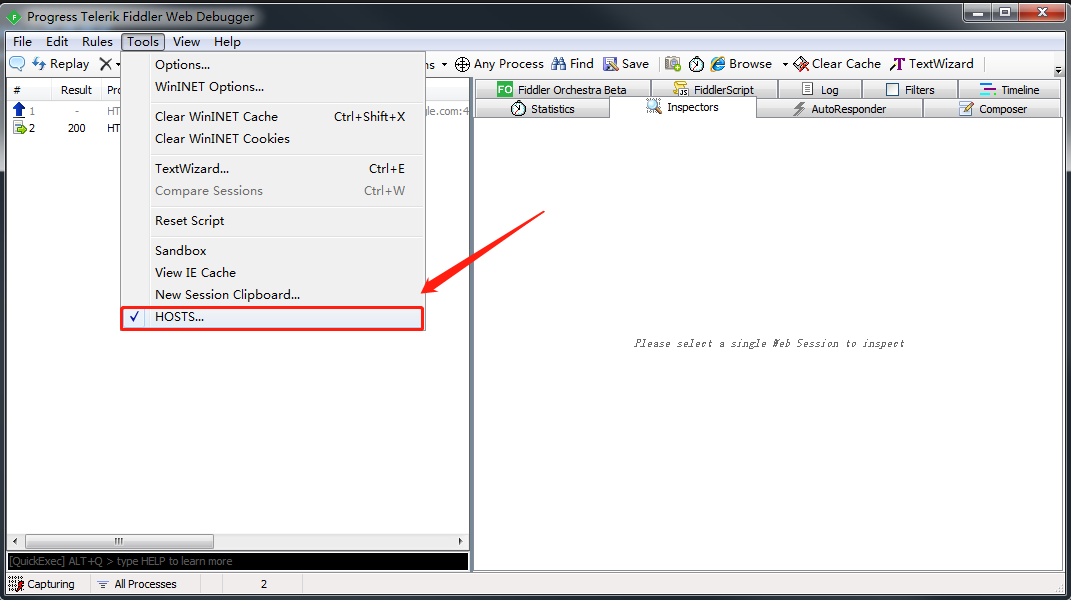The height and width of the screenshot is (600, 1071).
Task: Open the dropdown arrow before Any Process
Action: (445, 64)
